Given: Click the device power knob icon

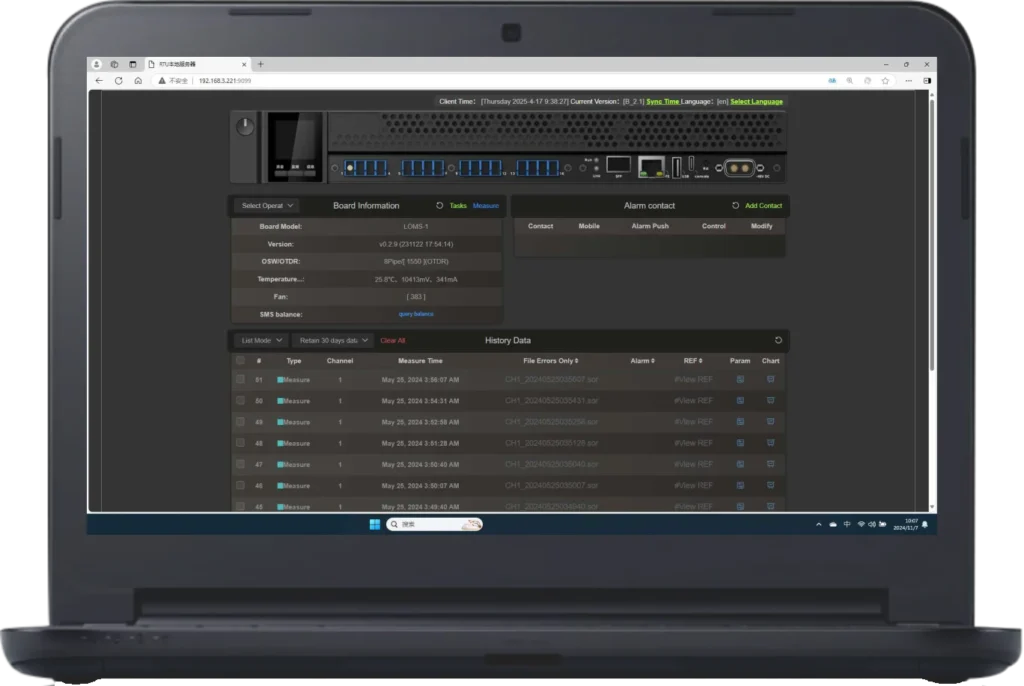Looking at the screenshot, I should (245, 126).
